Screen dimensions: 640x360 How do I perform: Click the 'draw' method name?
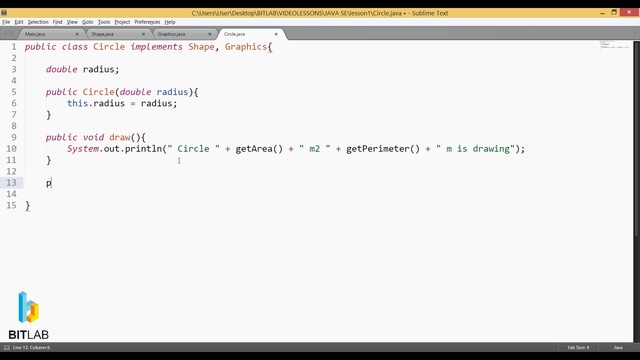tap(120, 138)
